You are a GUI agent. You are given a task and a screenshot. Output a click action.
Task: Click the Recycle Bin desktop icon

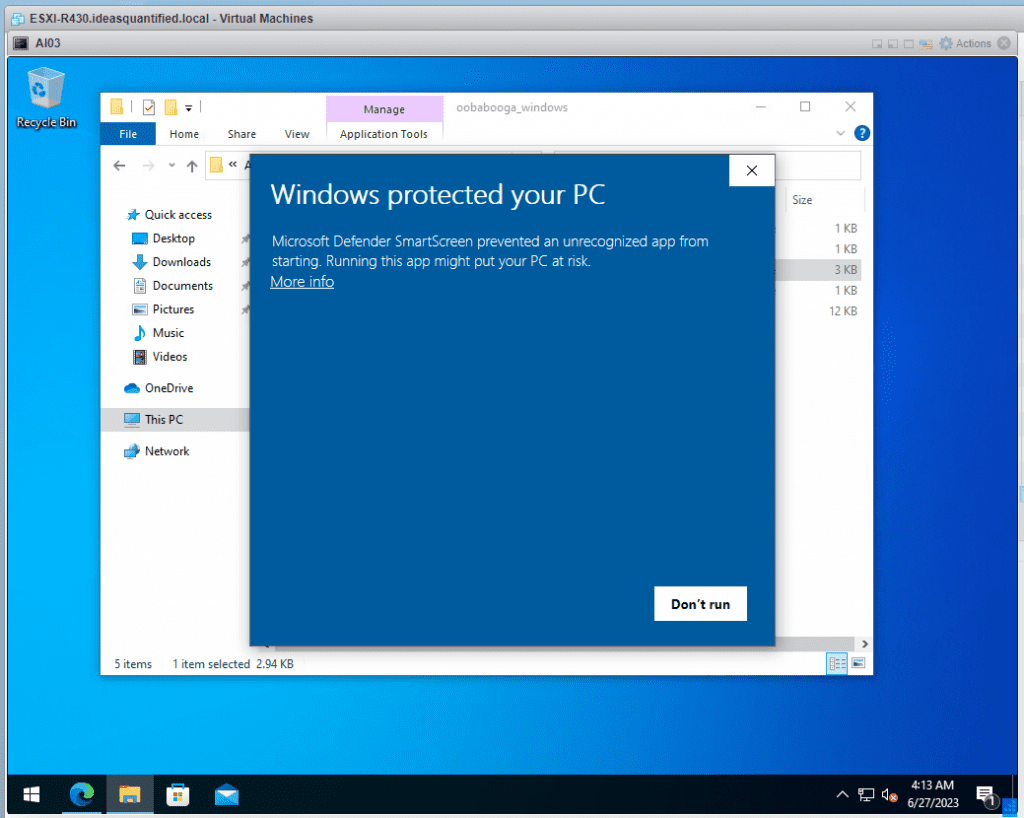click(x=46, y=98)
